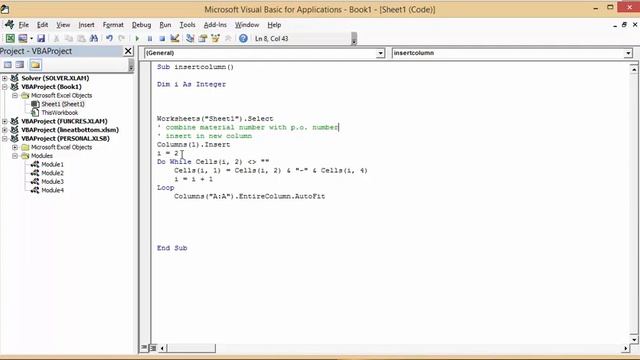This screenshot has width=640, height=360.
Task: Select Sheet1 (Sheet1) in project tree
Action: (x=62, y=104)
